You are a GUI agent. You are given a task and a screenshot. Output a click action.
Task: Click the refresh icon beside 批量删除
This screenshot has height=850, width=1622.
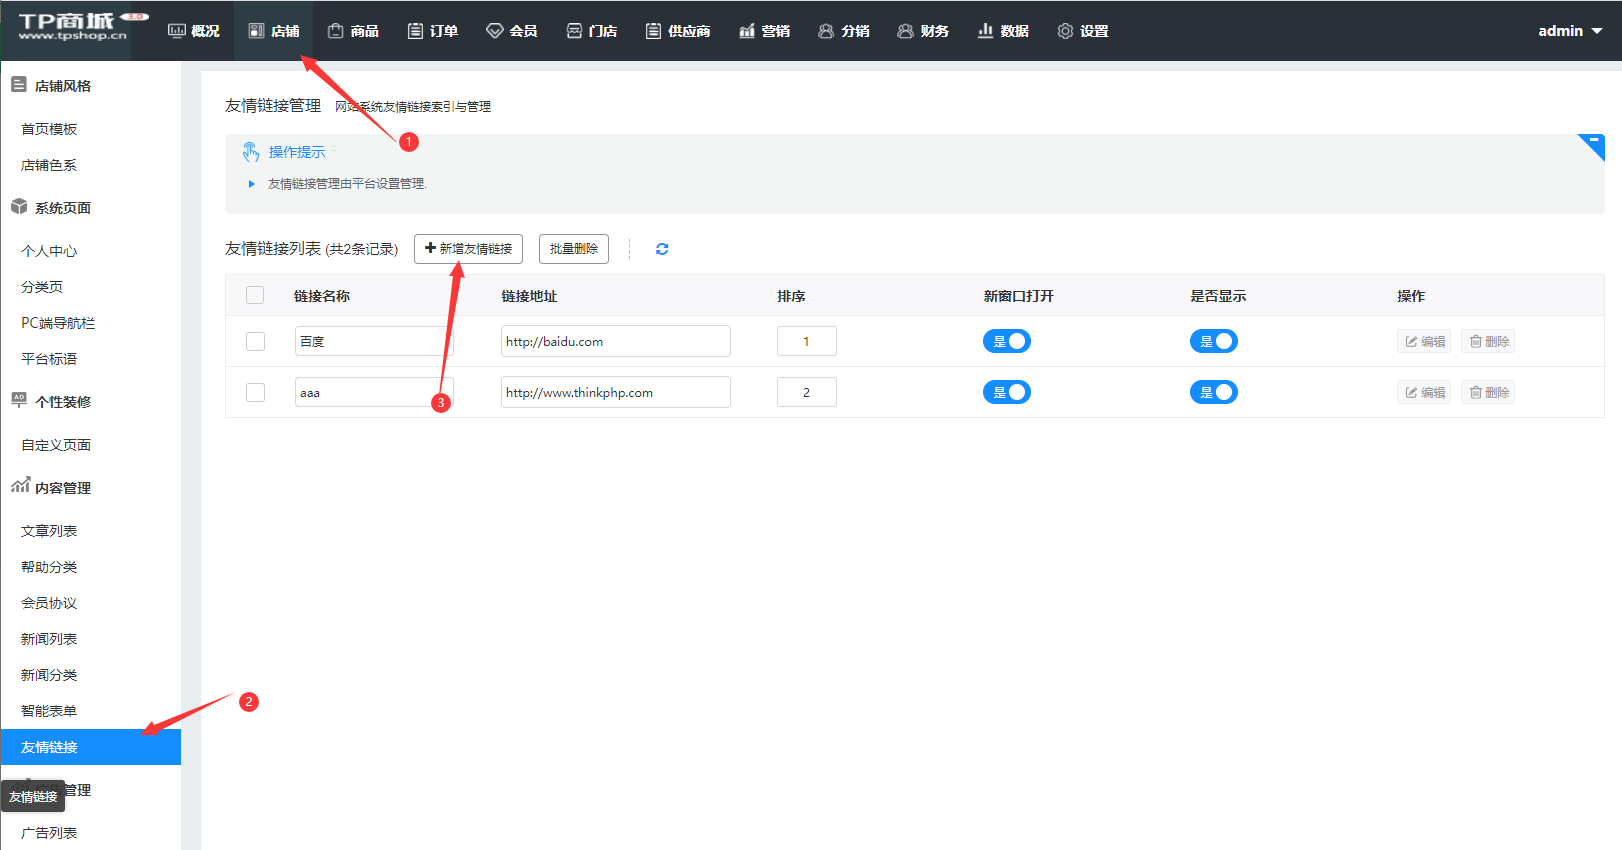pyautogui.click(x=661, y=249)
